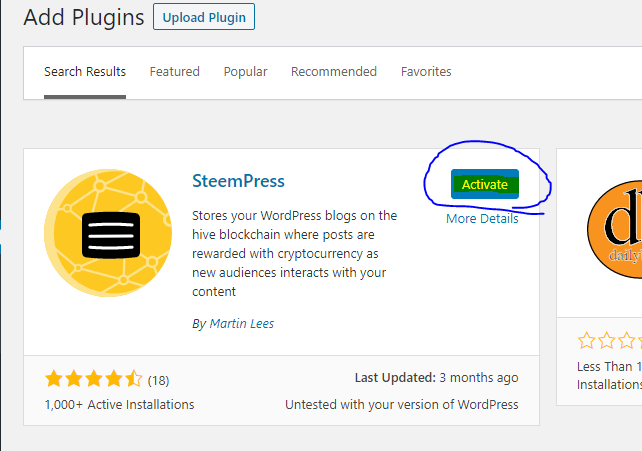Open the Search Results tab

pyautogui.click(x=85, y=72)
